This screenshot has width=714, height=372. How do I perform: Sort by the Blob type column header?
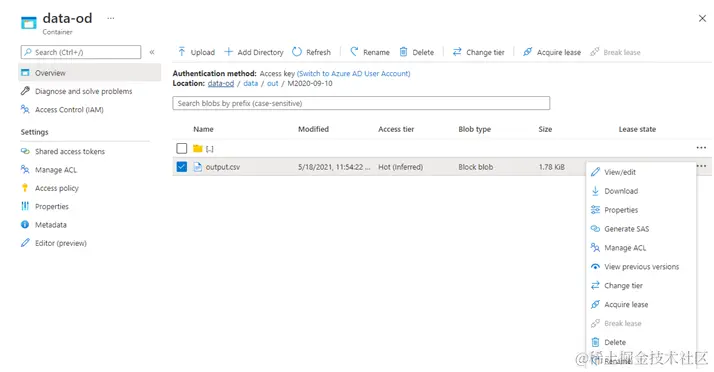click(x=474, y=129)
